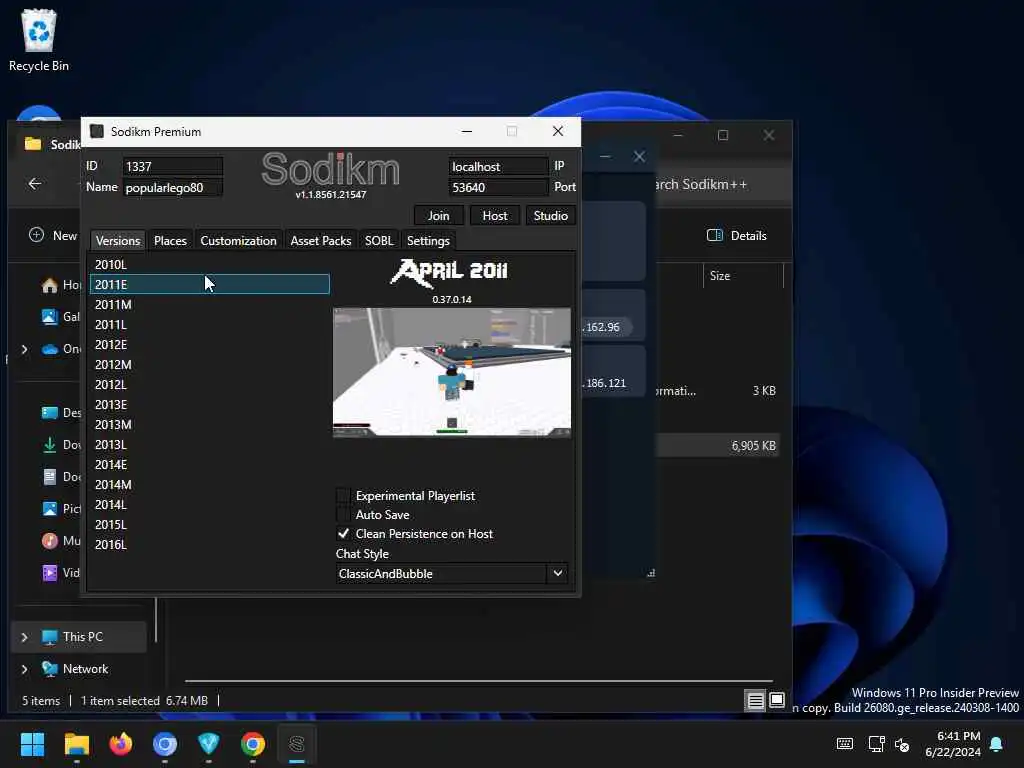Image resolution: width=1024 pixels, height=768 pixels.
Task: Select version 2010L in the list
Action: pos(210,264)
